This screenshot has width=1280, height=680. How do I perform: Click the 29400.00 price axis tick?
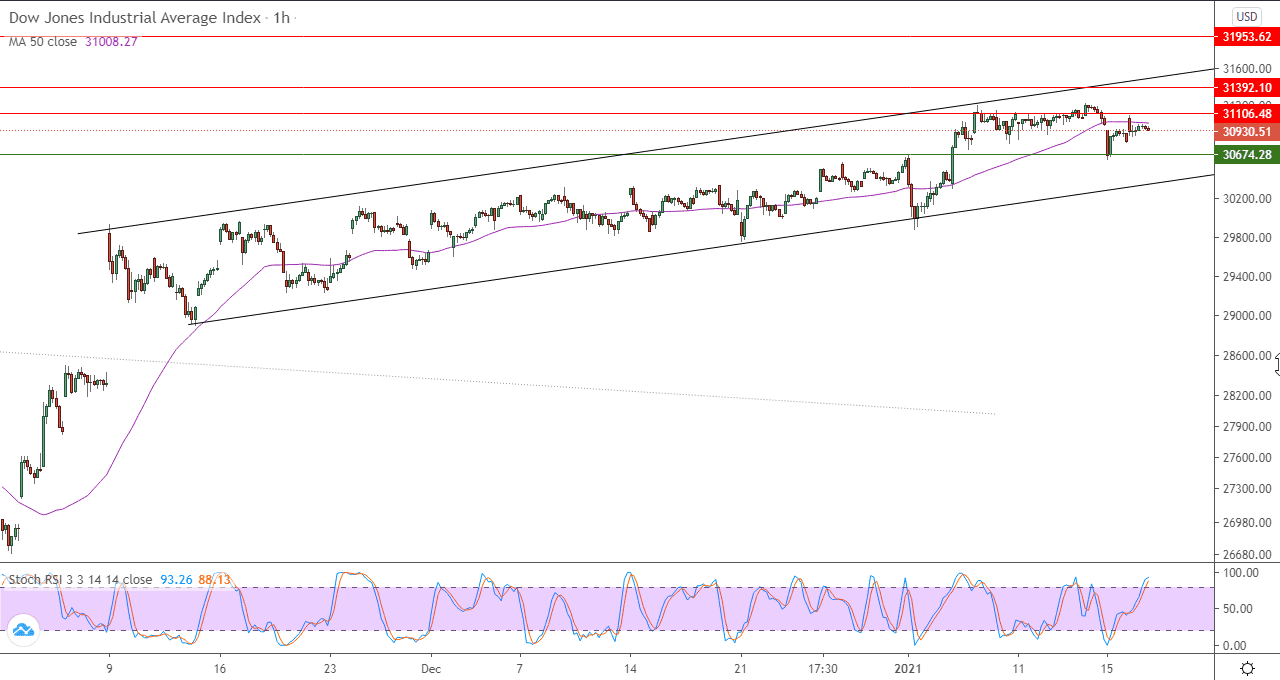pyautogui.click(x=1246, y=277)
